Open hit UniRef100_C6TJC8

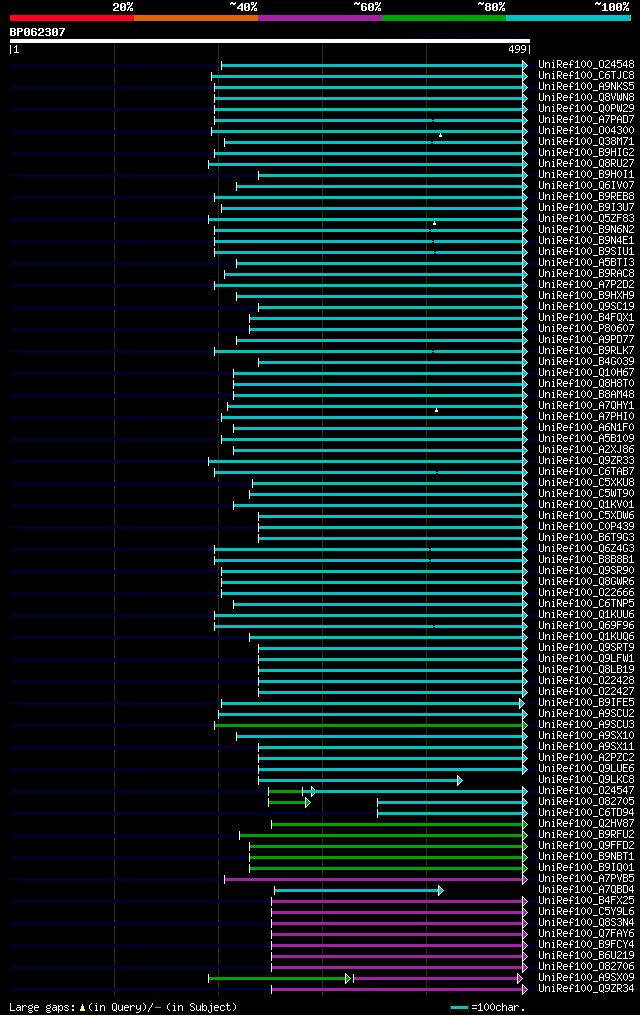[x=586, y=75]
